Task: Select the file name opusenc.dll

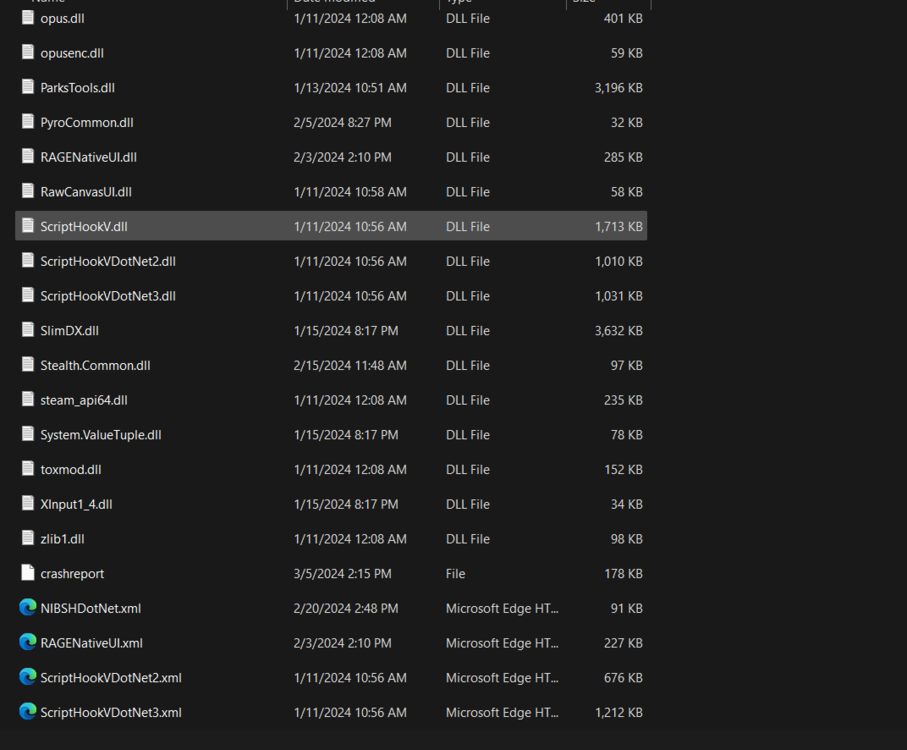Action: pos(72,53)
